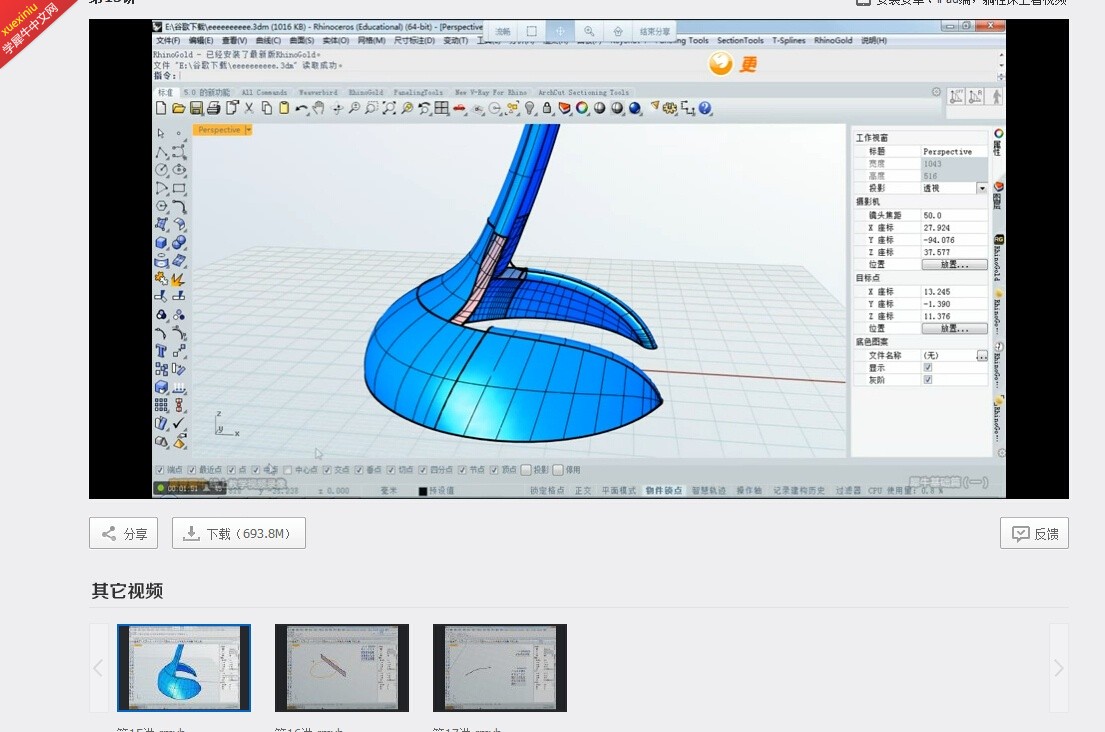Enable the 中心点 osnap checkbox
1105x732 pixels.
point(288,470)
